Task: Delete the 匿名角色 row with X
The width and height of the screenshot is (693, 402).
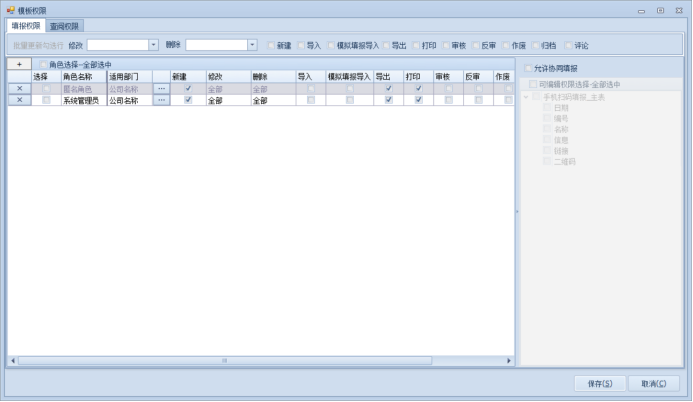Action: tap(19, 89)
